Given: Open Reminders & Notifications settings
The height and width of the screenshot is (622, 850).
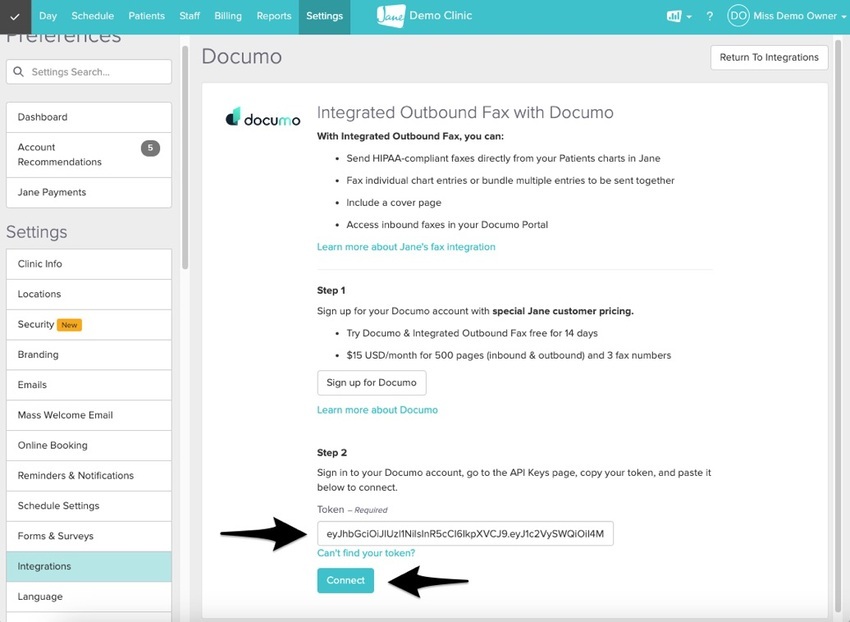Looking at the screenshot, I should [89, 476].
